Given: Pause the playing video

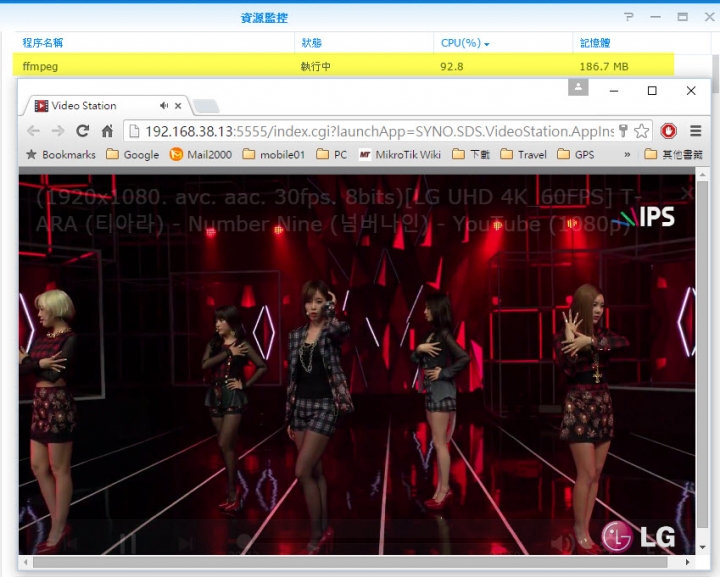Looking at the screenshot, I should [x=128, y=543].
